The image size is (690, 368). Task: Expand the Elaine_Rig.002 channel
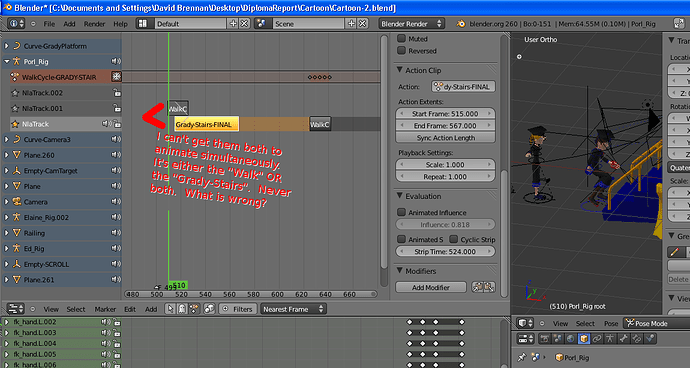click(7, 217)
